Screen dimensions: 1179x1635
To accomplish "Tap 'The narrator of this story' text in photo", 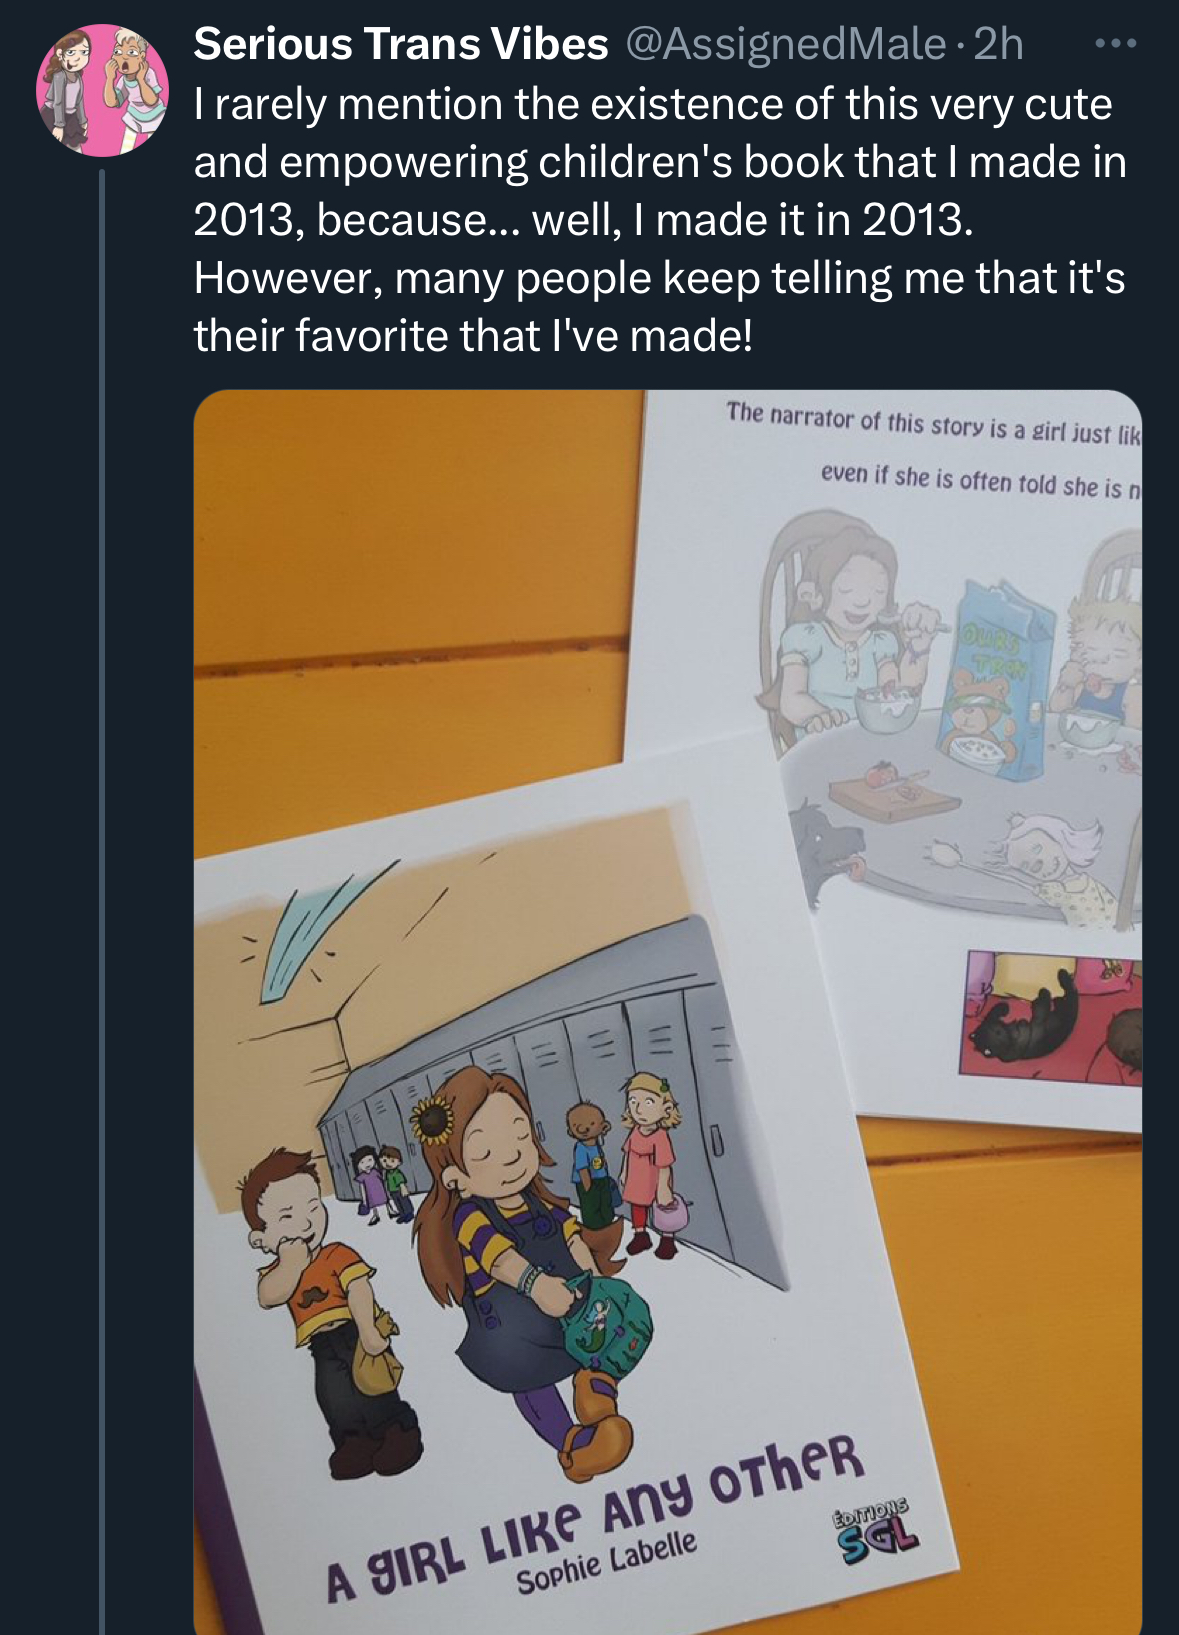I will [855, 420].
